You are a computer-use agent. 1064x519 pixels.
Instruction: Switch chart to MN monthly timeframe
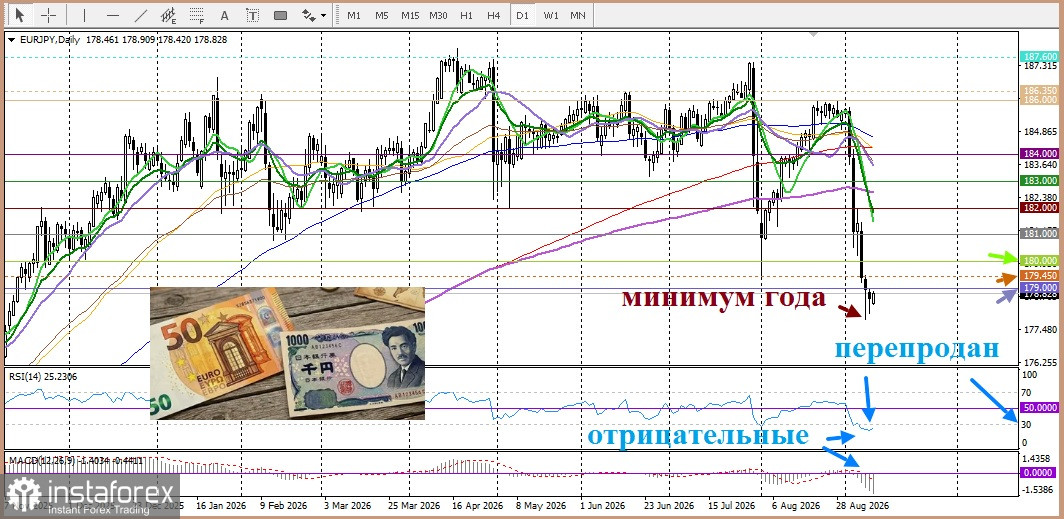point(578,14)
